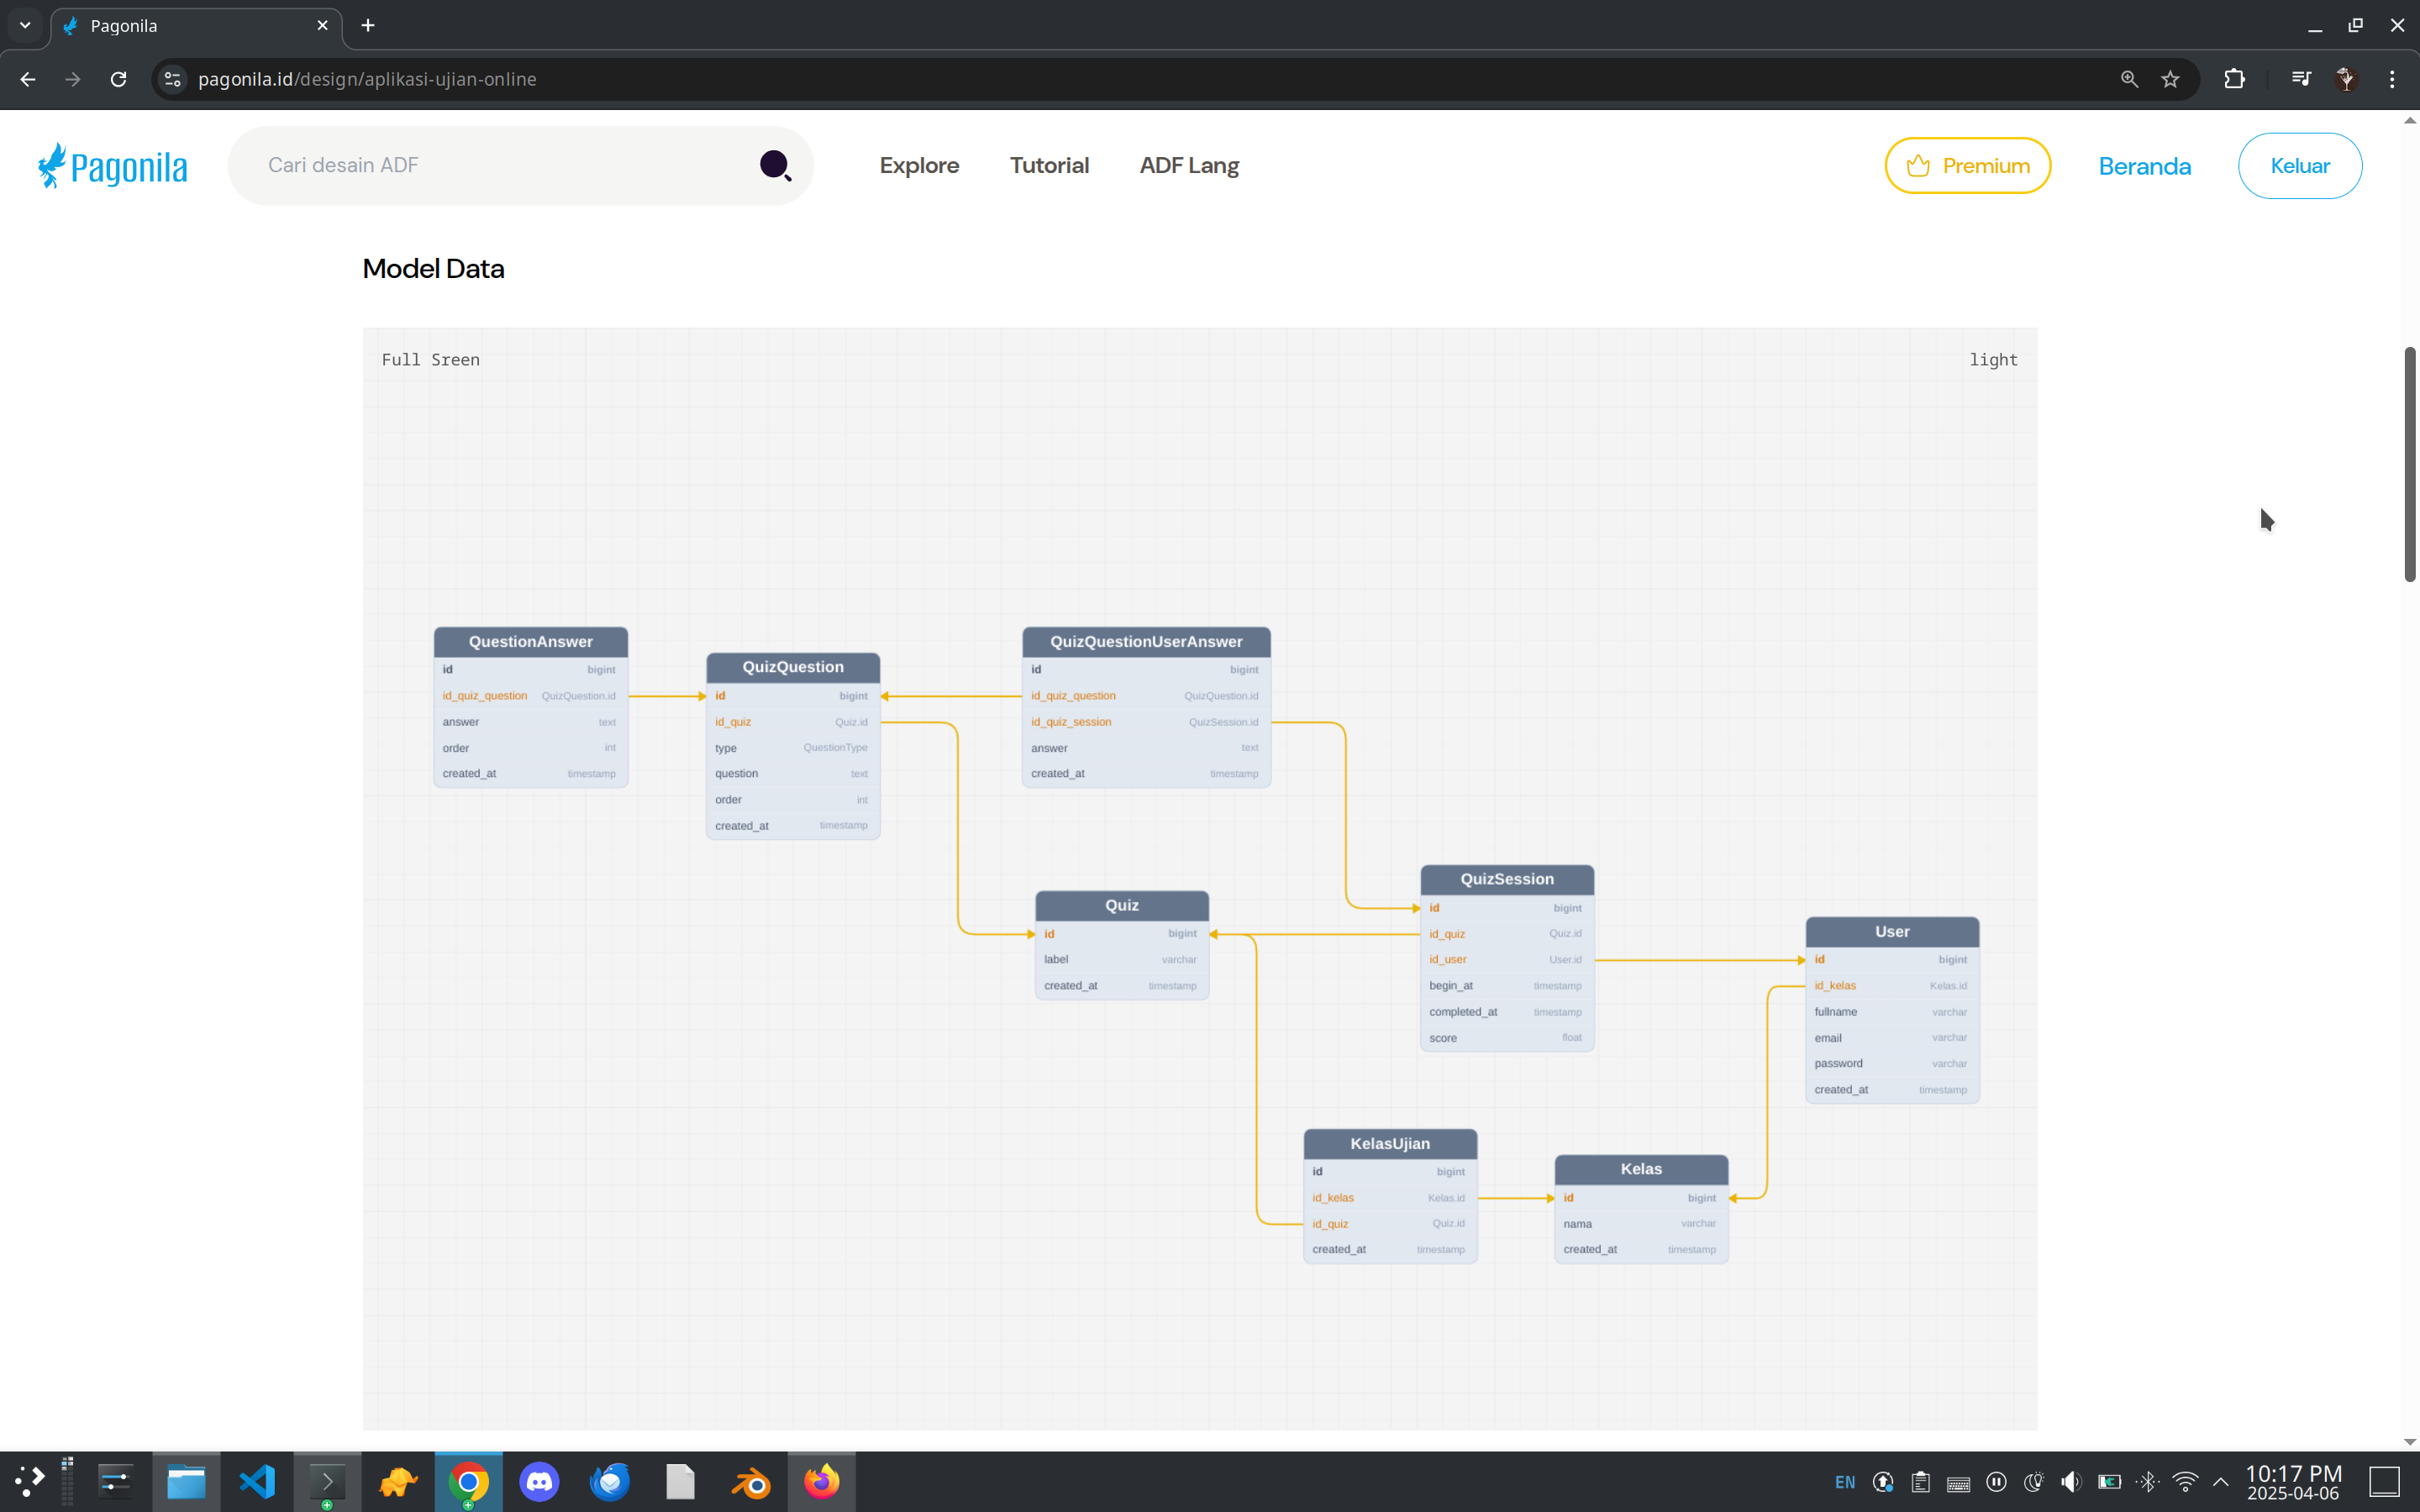Open Chrome extensions puzzle icon
The width and height of the screenshot is (2420, 1512).
point(2234,79)
